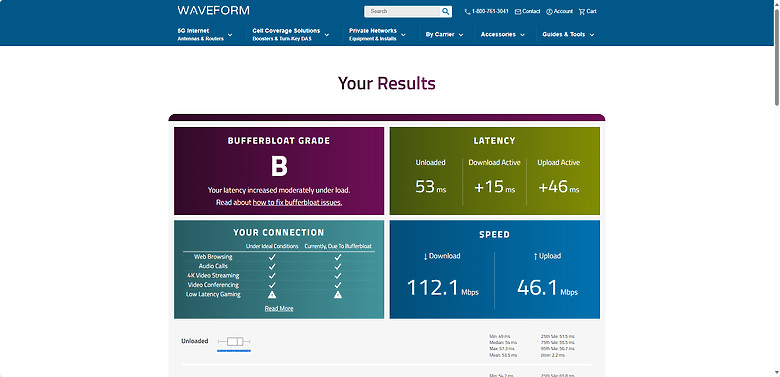Click the magnifier search icon

pos(445,11)
